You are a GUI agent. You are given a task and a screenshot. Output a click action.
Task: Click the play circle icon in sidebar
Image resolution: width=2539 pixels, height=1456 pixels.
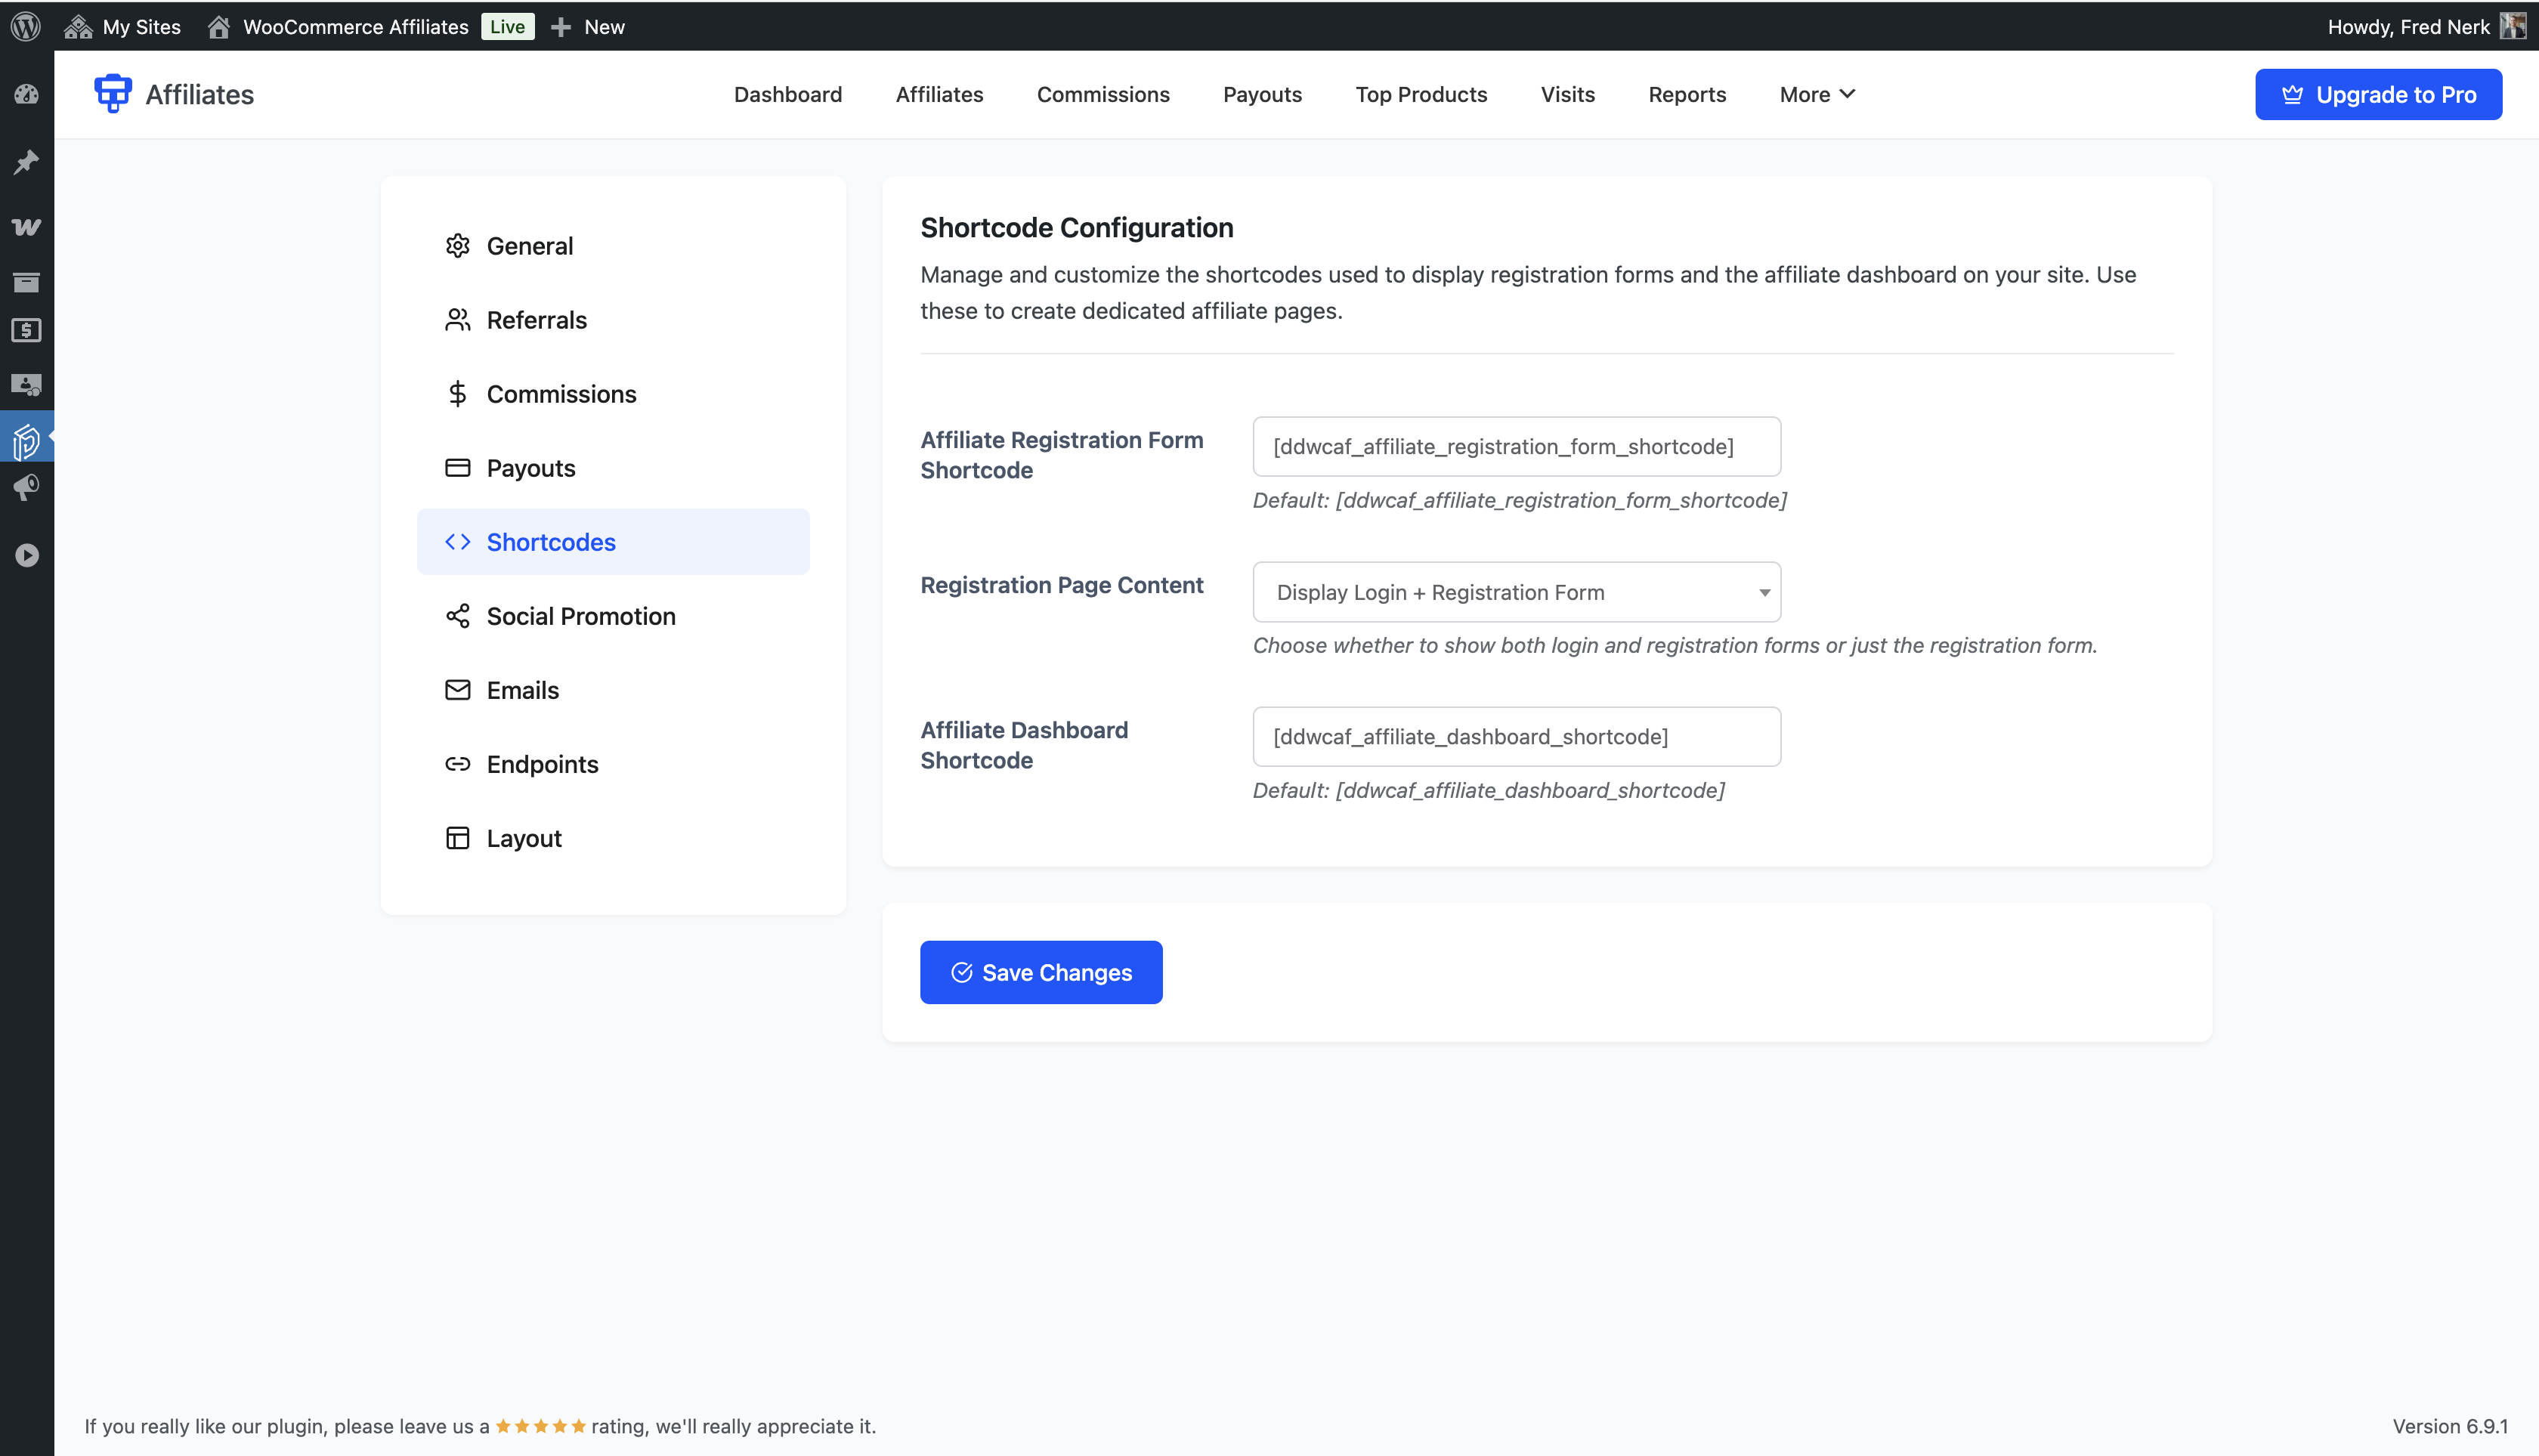tap(26, 555)
